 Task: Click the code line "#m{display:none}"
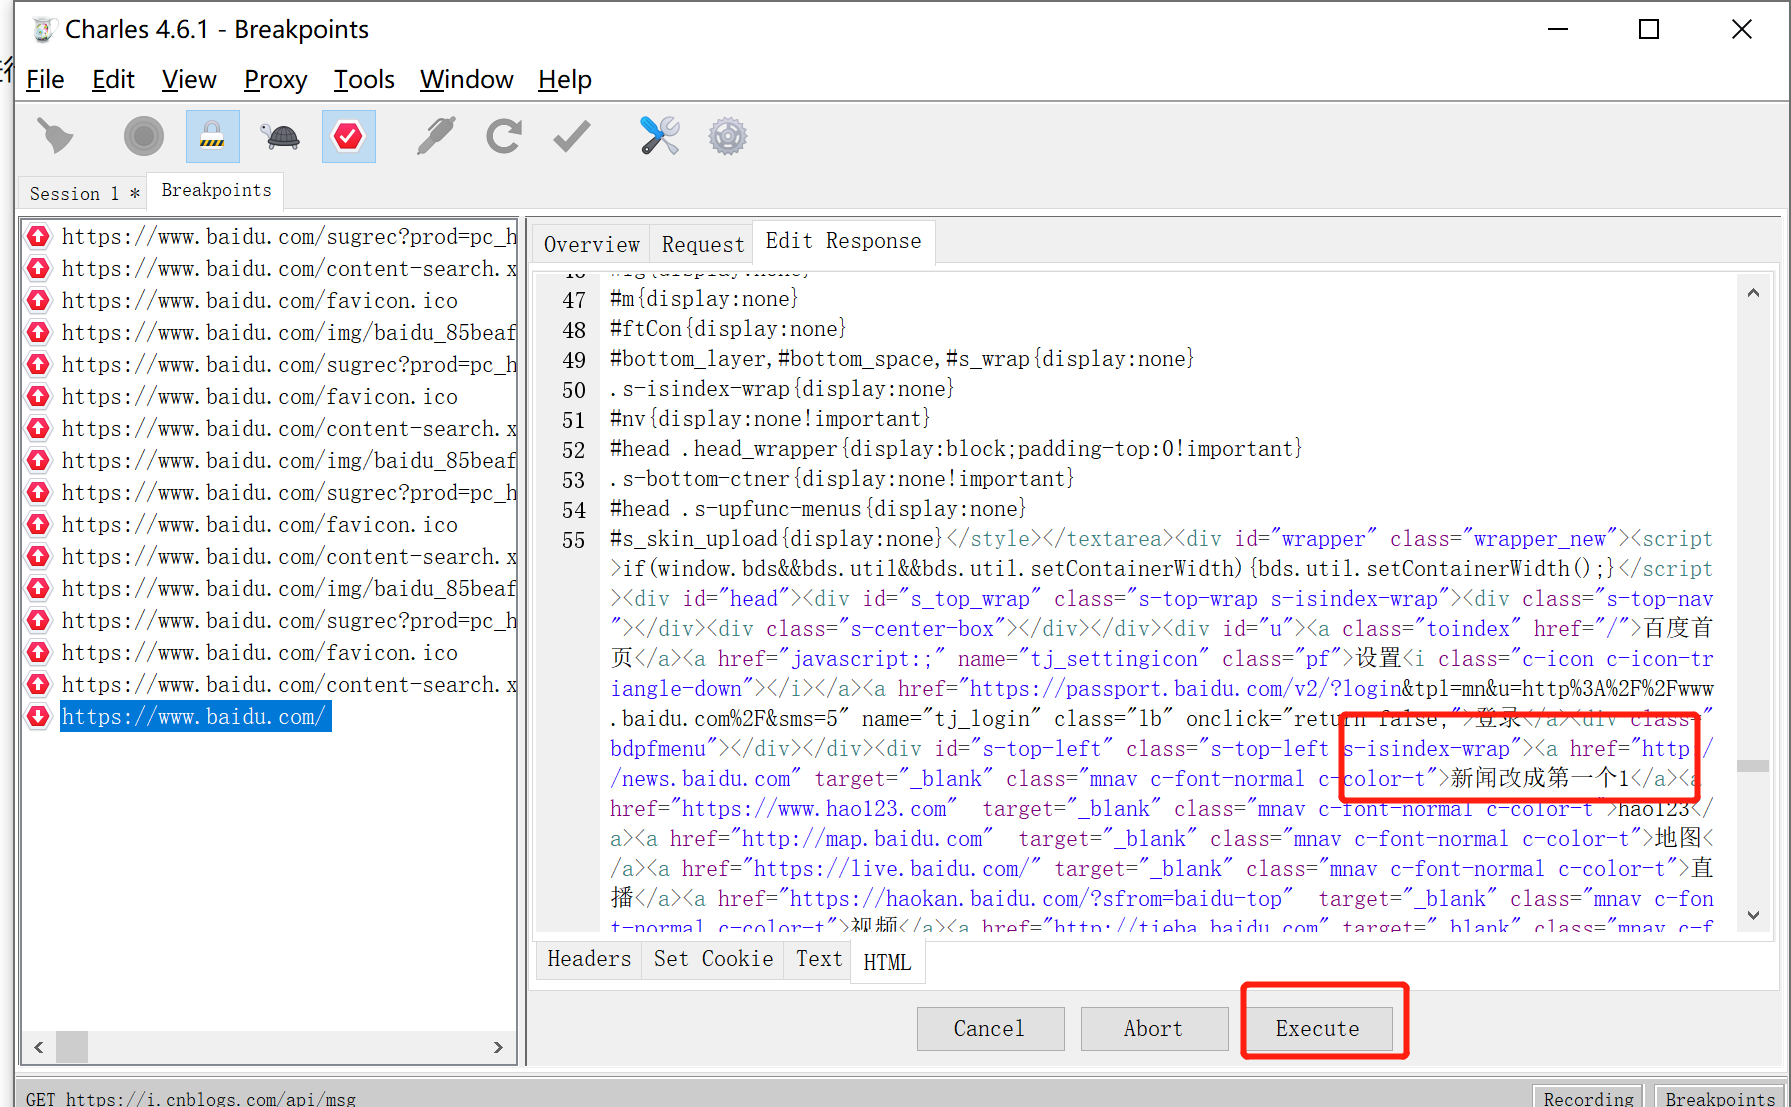(704, 298)
